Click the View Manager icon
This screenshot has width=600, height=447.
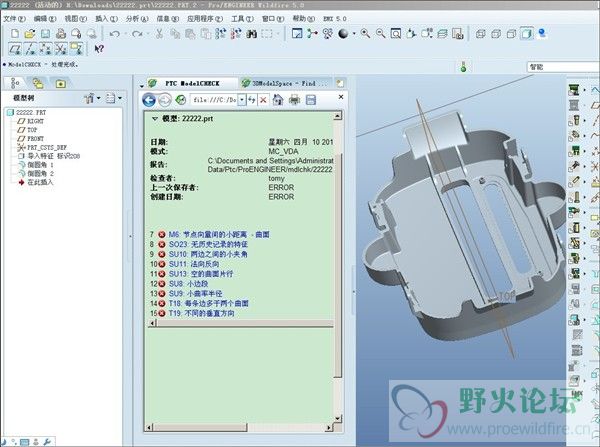click(458, 34)
